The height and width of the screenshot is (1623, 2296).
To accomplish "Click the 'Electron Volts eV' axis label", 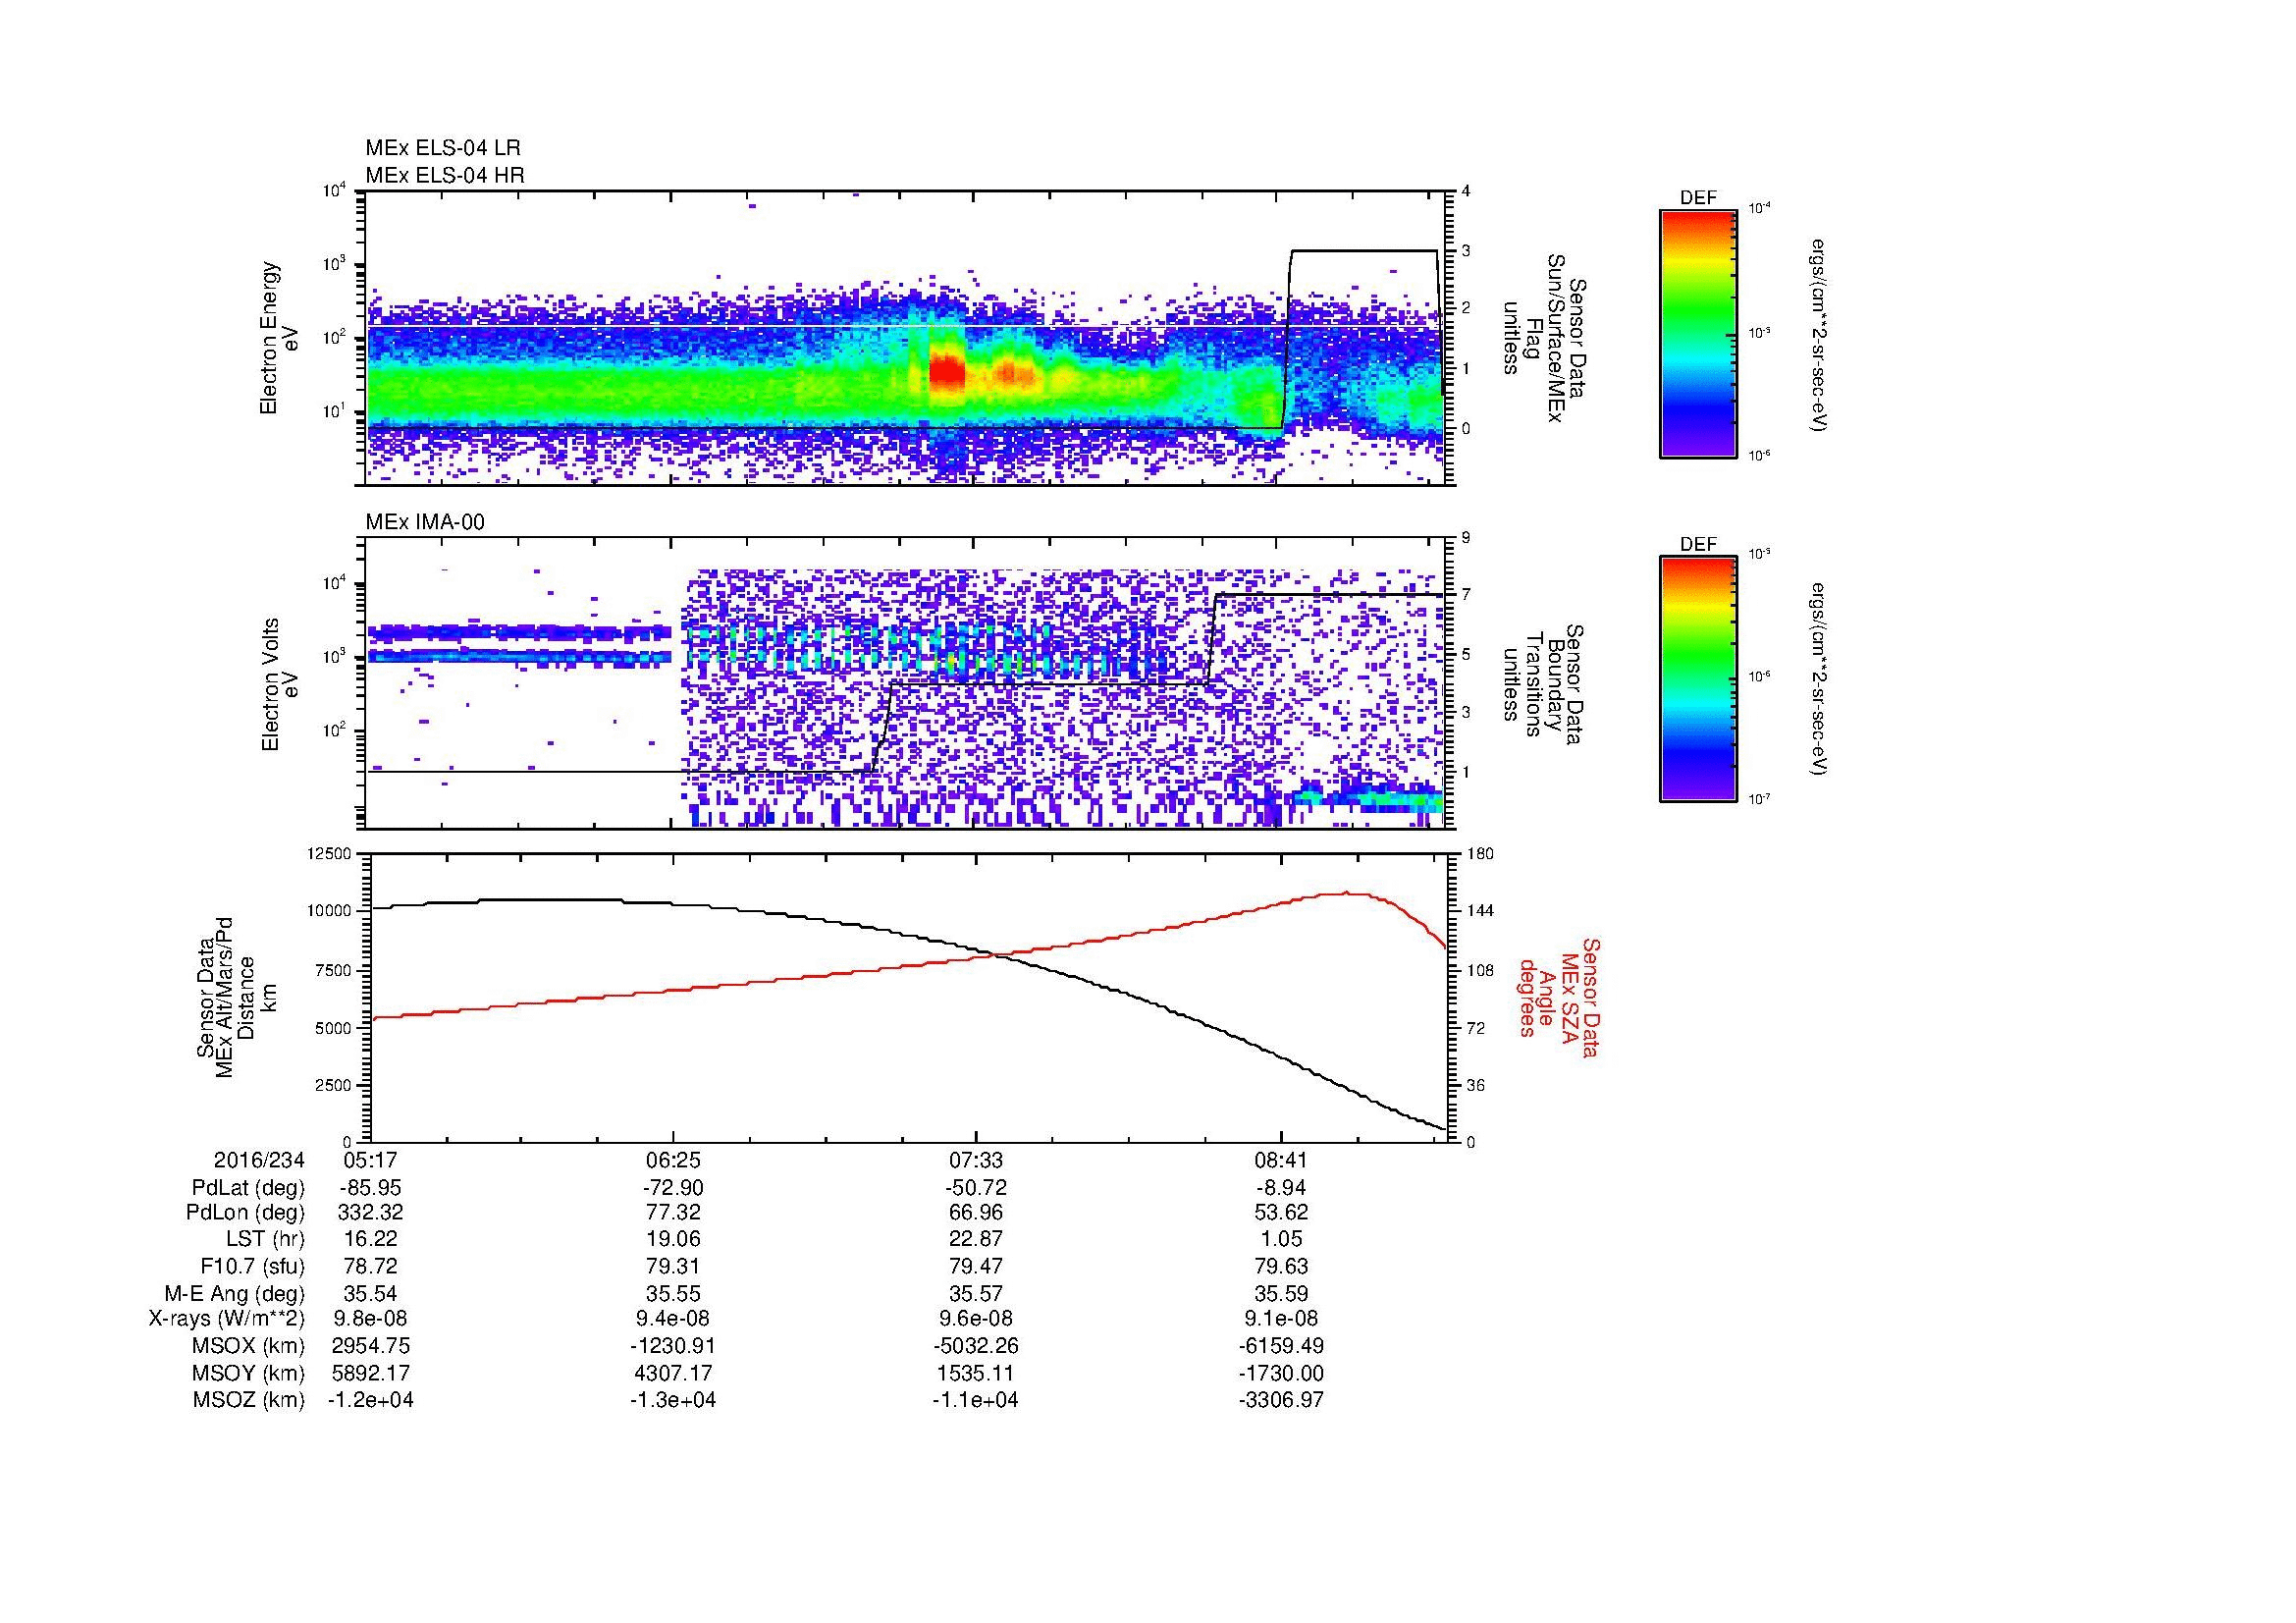I will click(279, 685).
